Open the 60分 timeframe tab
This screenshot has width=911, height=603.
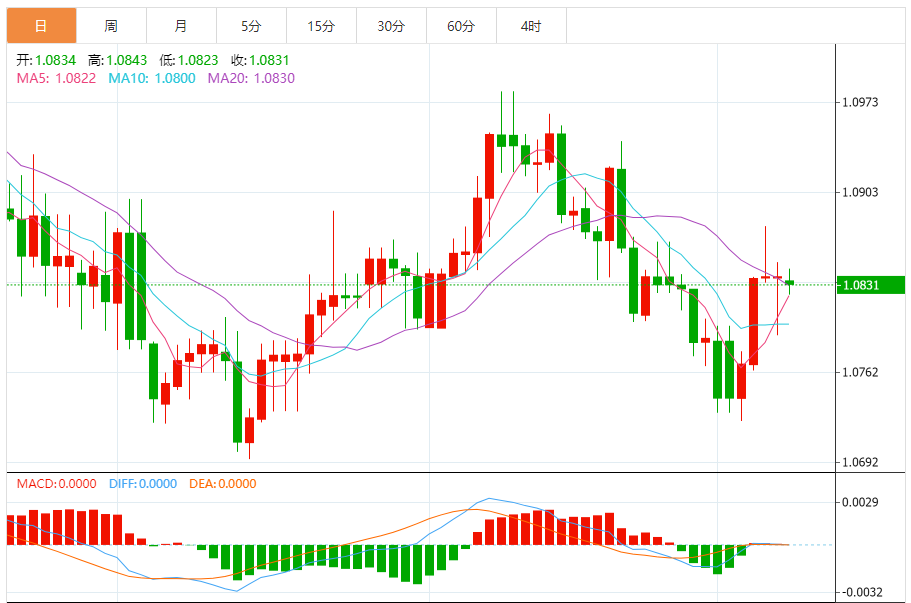(x=461, y=26)
